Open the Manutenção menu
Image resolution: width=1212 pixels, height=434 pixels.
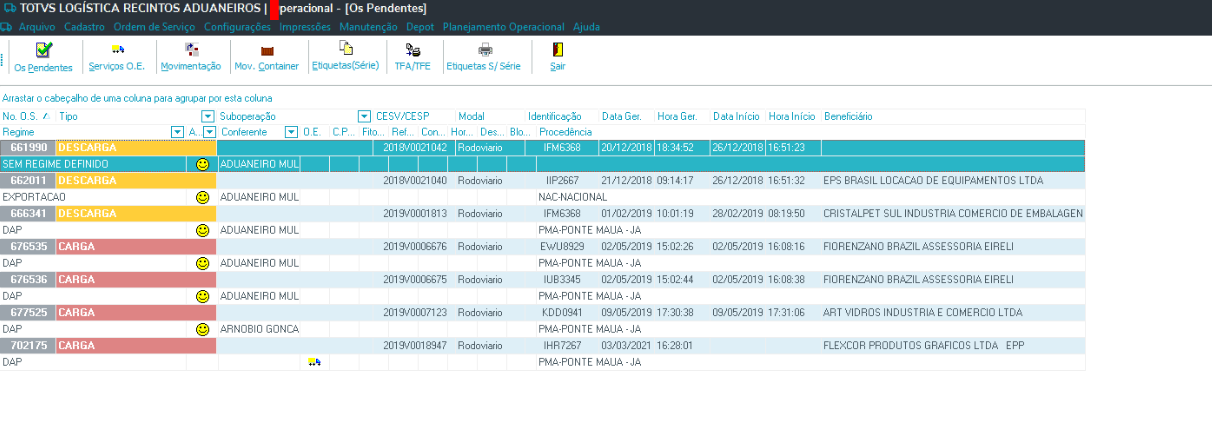[368, 27]
